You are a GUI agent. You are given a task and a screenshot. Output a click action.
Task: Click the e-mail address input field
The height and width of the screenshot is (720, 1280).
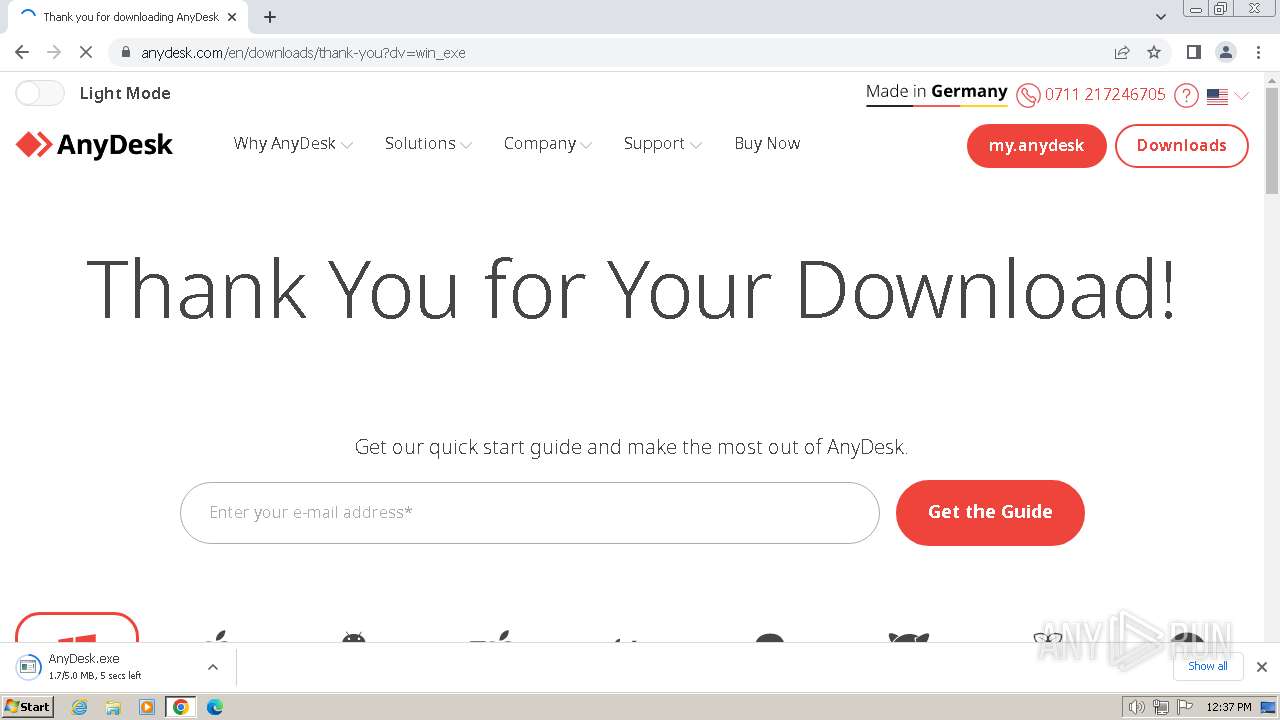click(530, 513)
